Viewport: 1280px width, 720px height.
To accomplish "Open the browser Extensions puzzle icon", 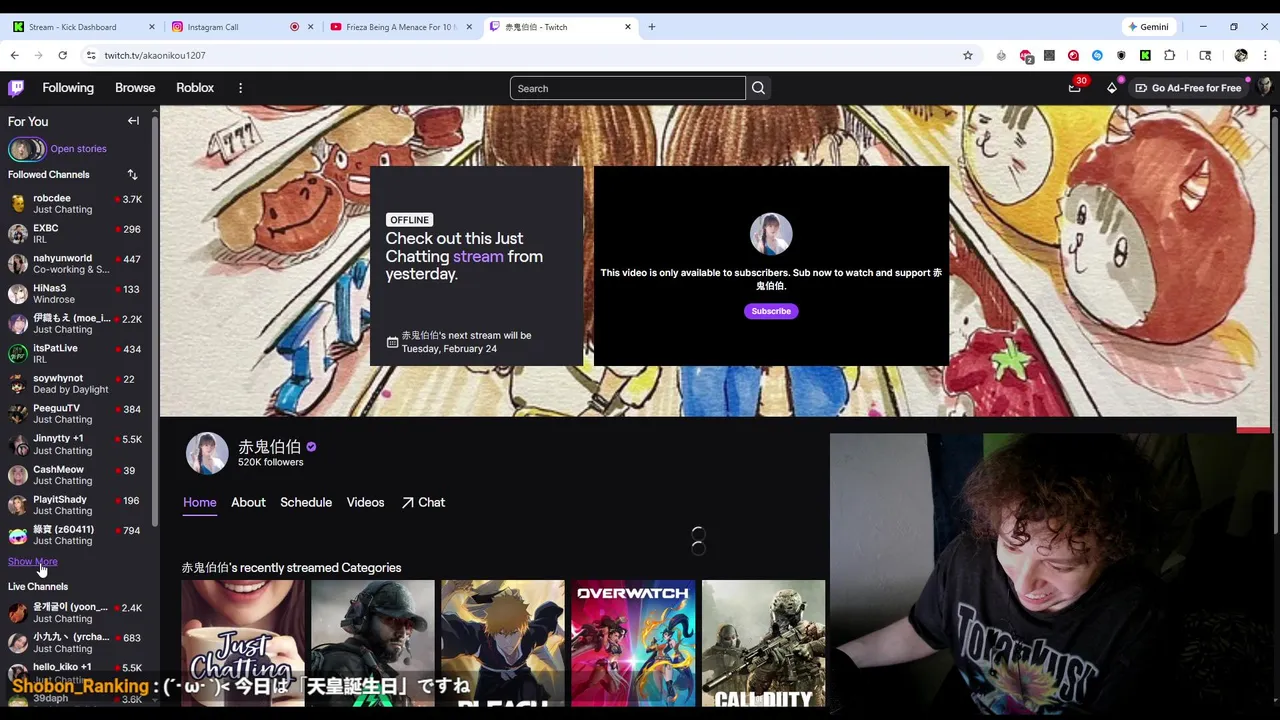I will (1169, 55).
